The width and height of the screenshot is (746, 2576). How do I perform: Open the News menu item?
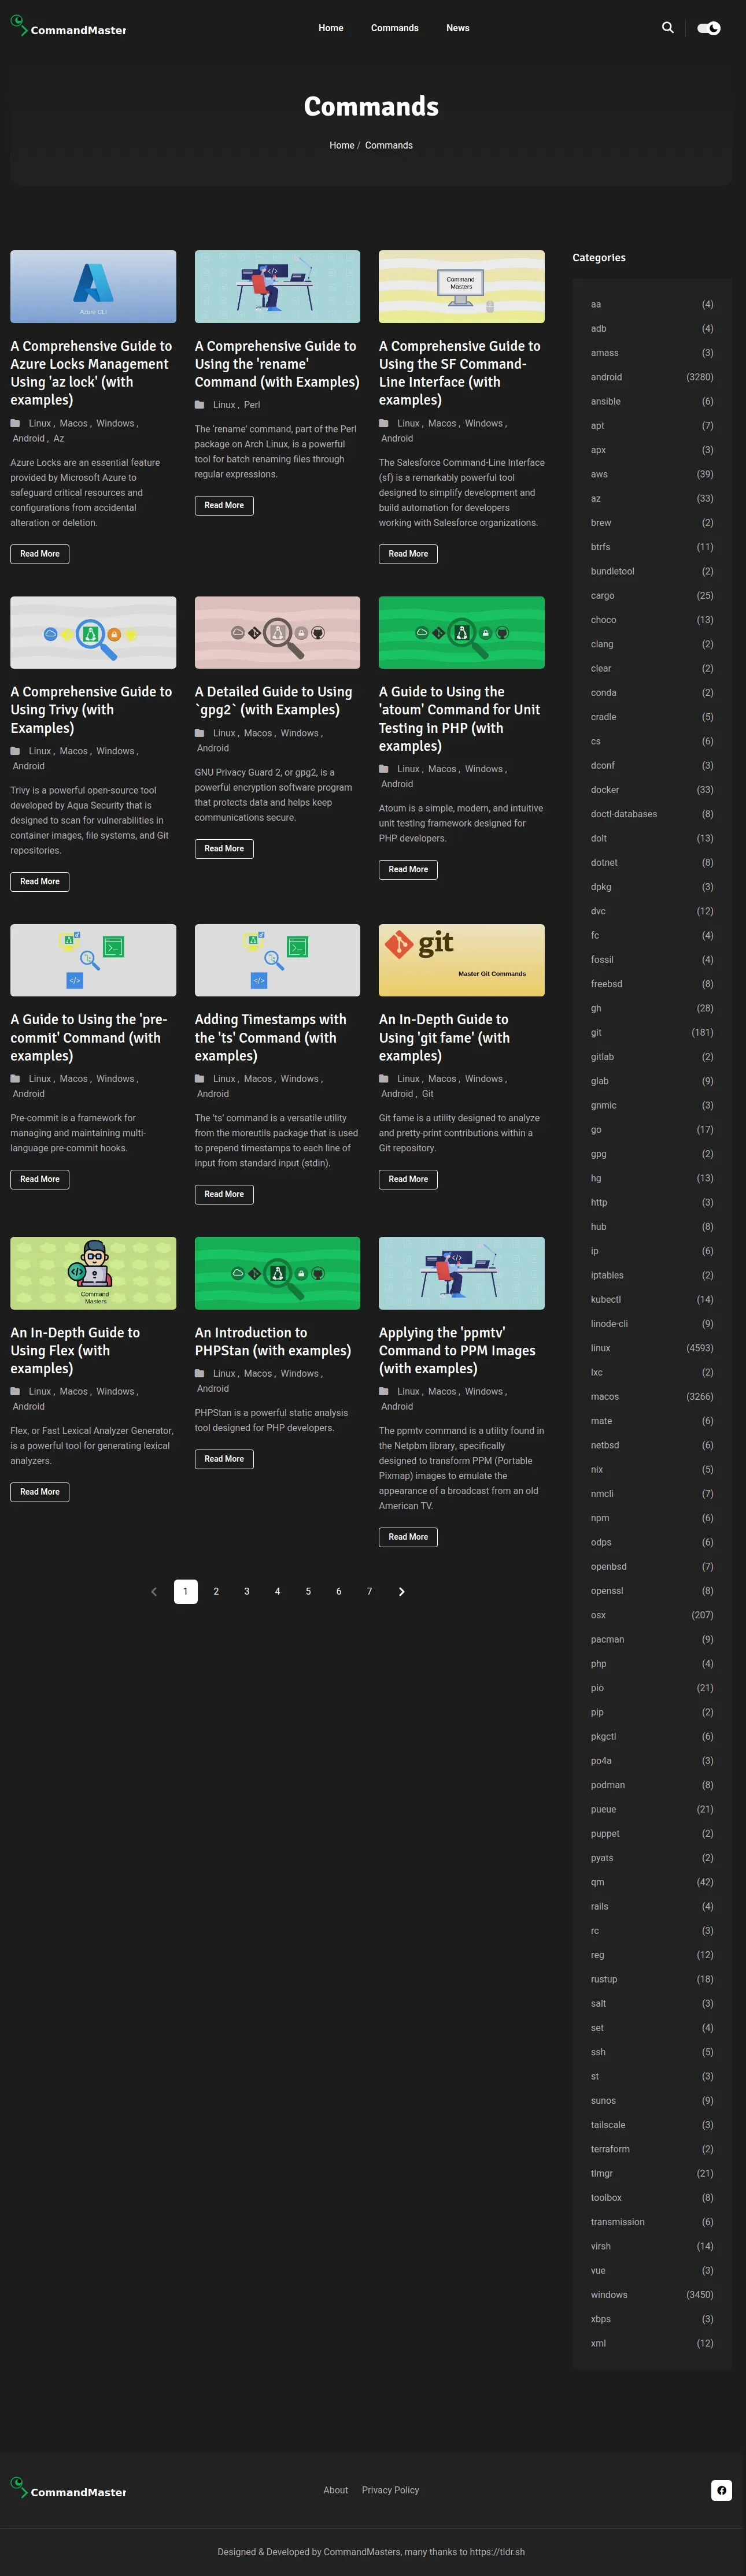458,28
